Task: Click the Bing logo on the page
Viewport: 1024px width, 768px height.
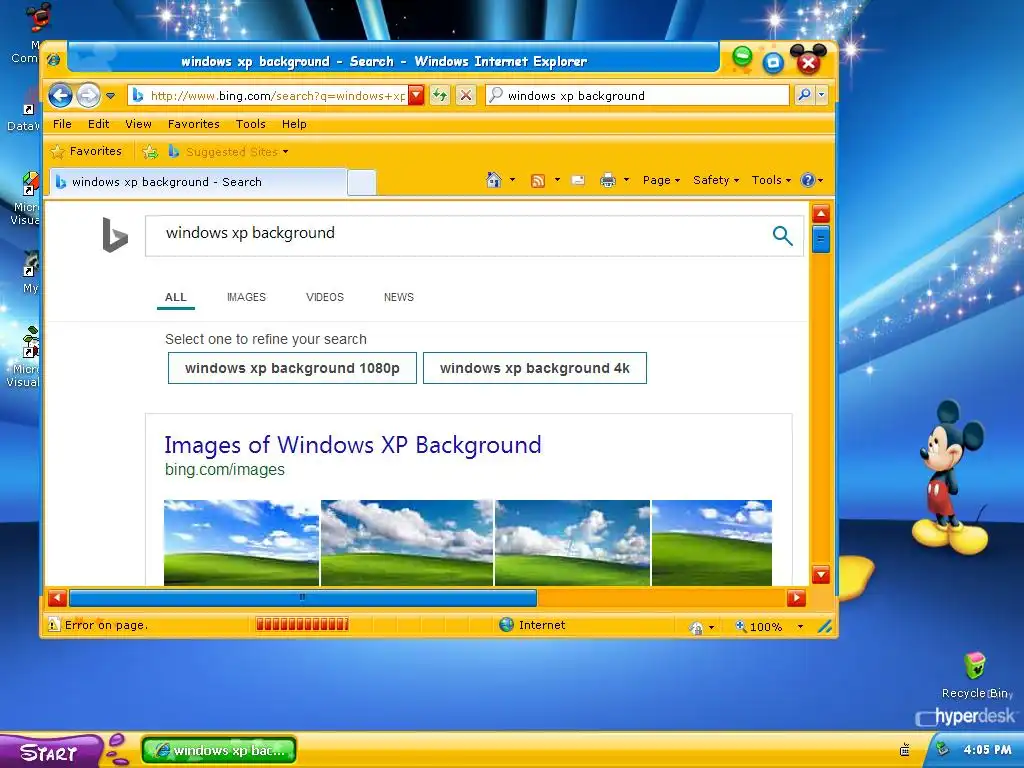Action: [x=115, y=235]
